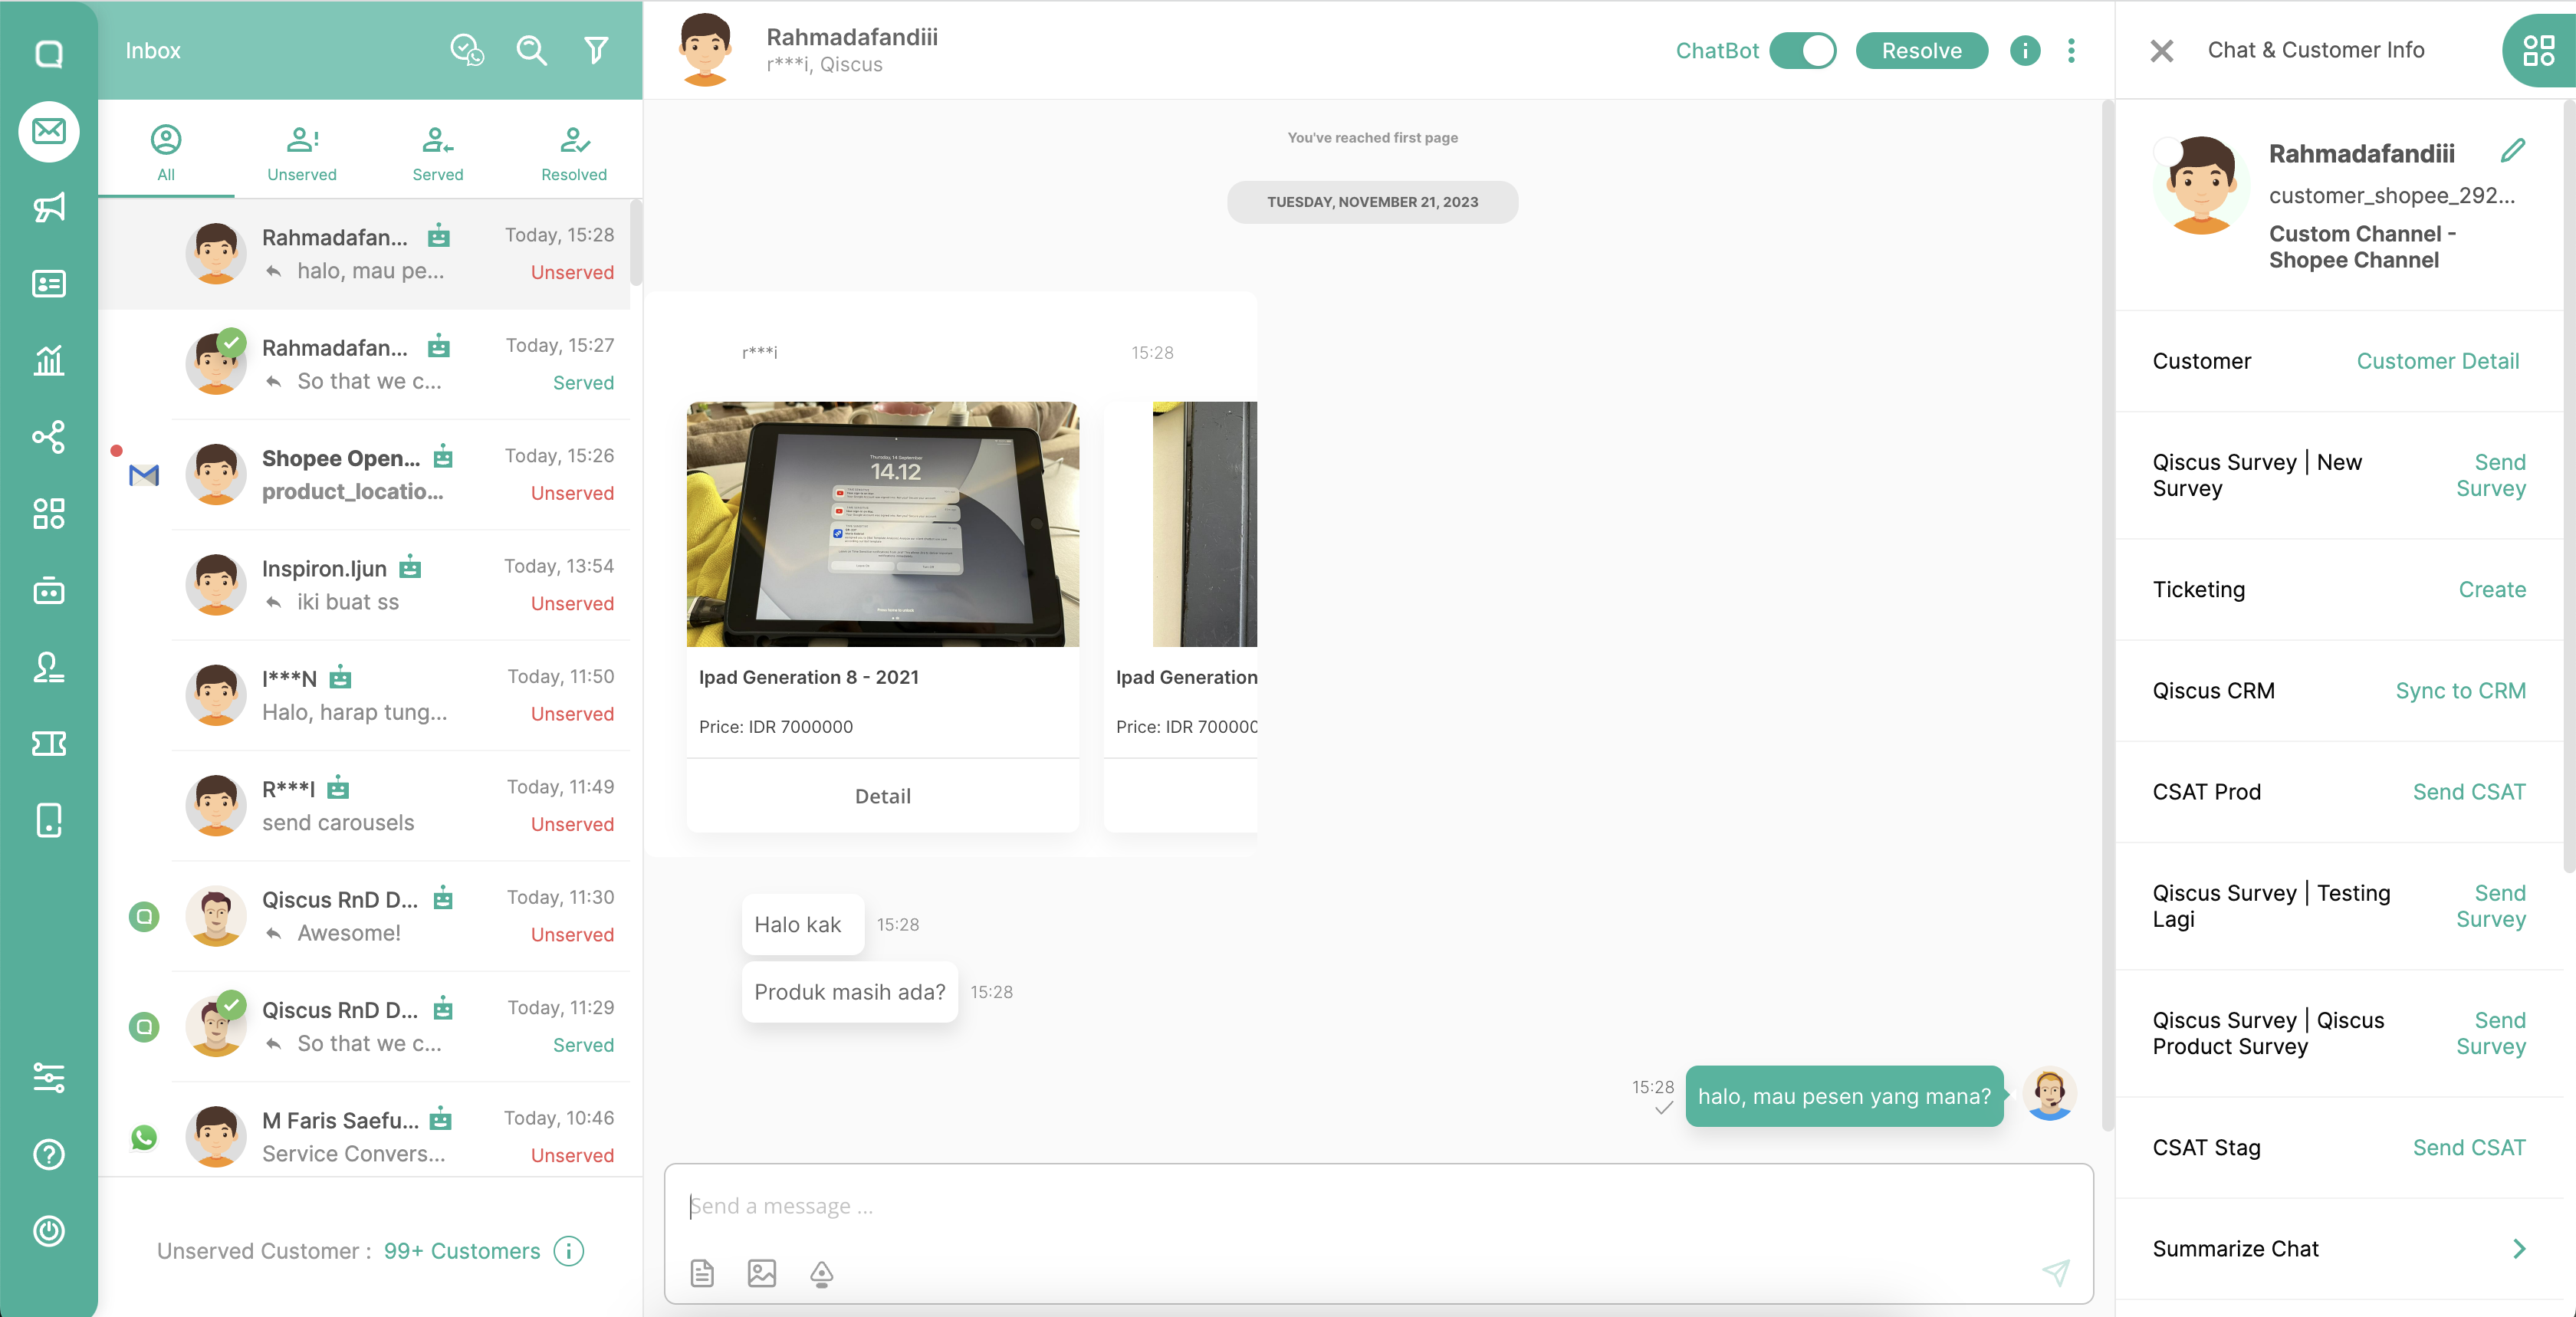
Task: Open Rahmadafan chat from Today 15:28
Action: [x=365, y=254]
